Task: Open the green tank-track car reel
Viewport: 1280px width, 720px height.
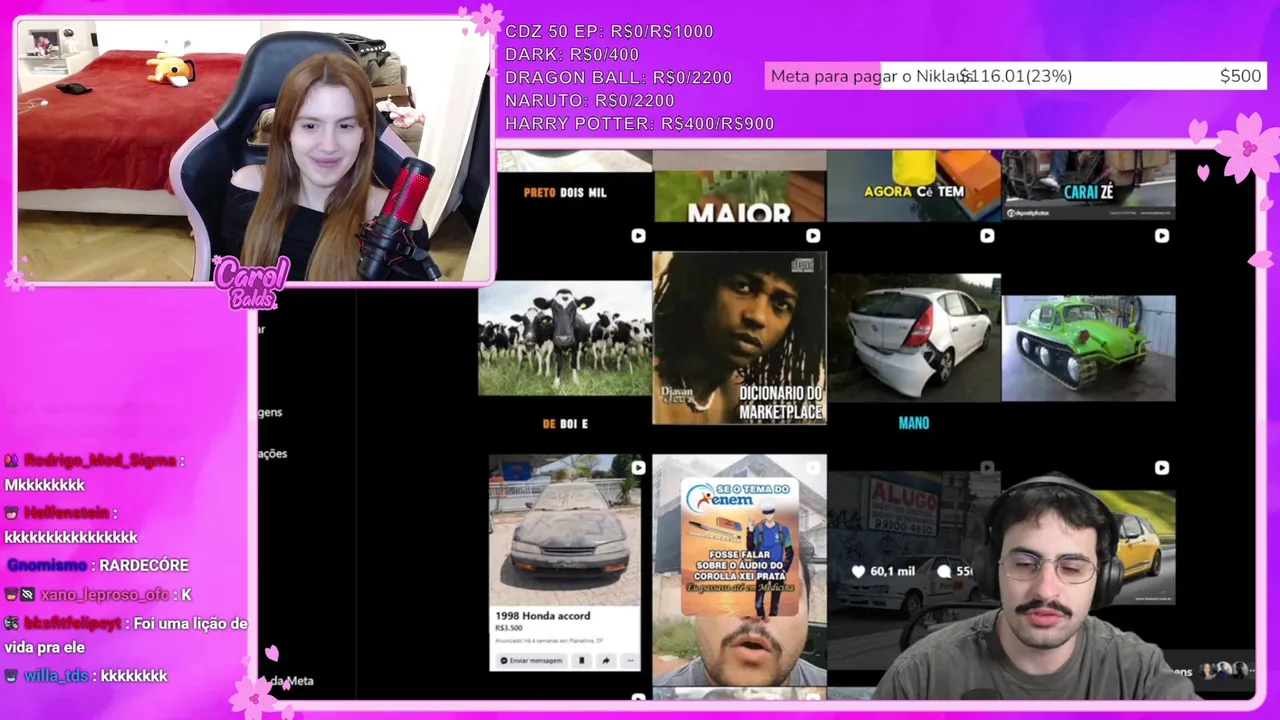Action: [1088, 347]
